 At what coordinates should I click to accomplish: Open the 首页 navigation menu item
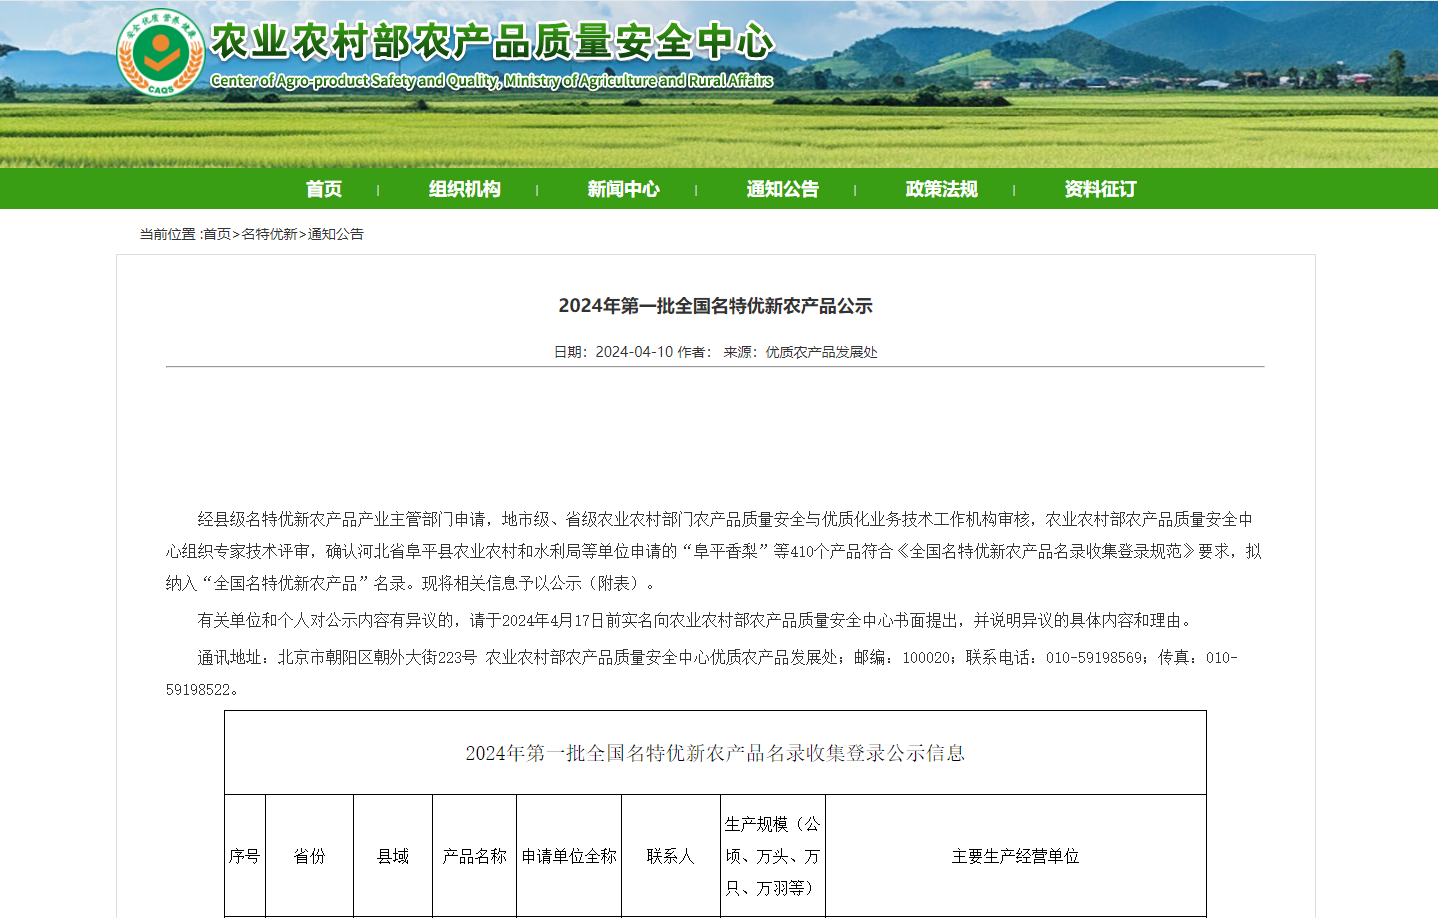pyautogui.click(x=324, y=189)
